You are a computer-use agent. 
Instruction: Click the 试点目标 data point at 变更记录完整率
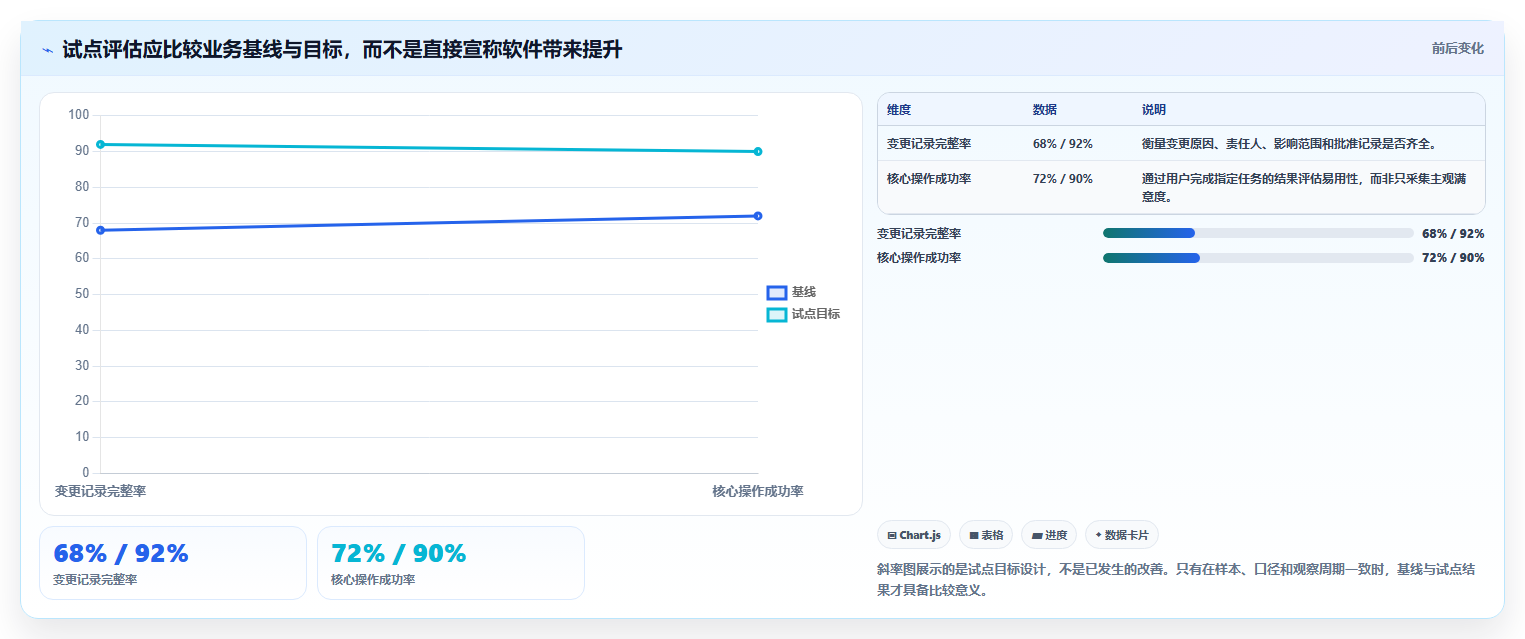pos(100,145)
